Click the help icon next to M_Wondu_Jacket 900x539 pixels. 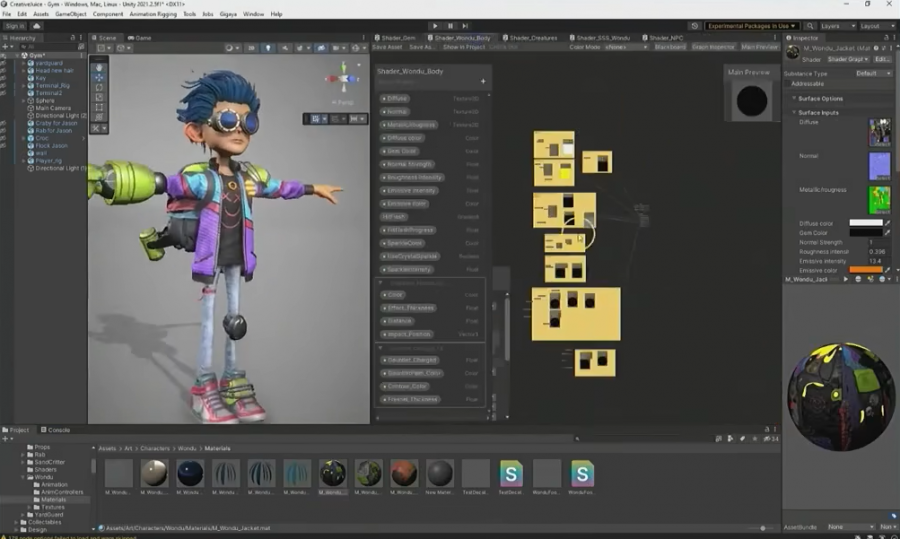(876, 48)
